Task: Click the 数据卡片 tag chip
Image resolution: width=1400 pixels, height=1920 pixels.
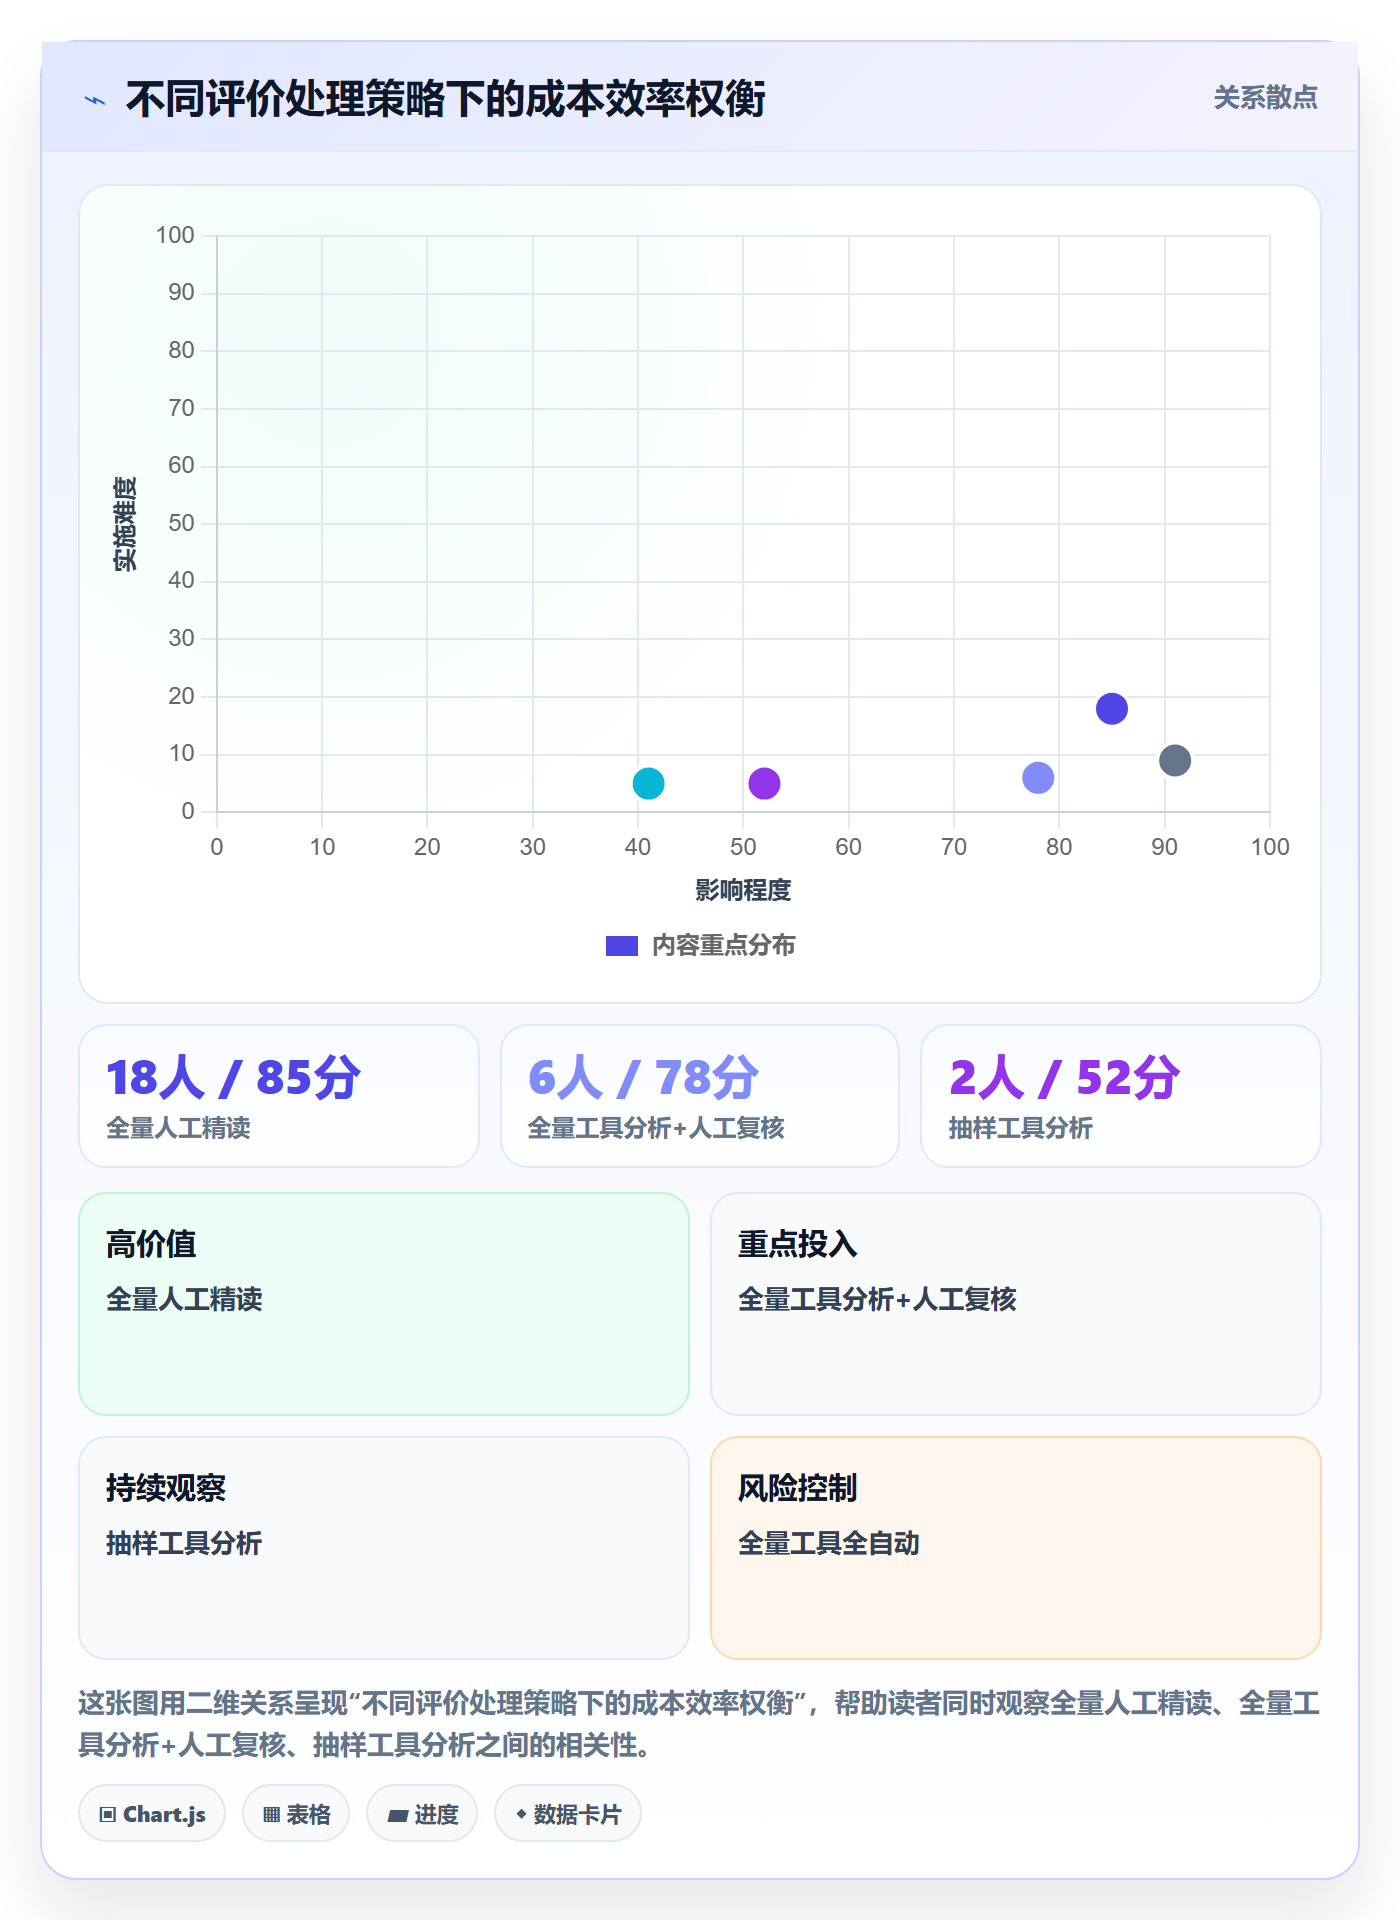Action: (x=568, y=1813)
